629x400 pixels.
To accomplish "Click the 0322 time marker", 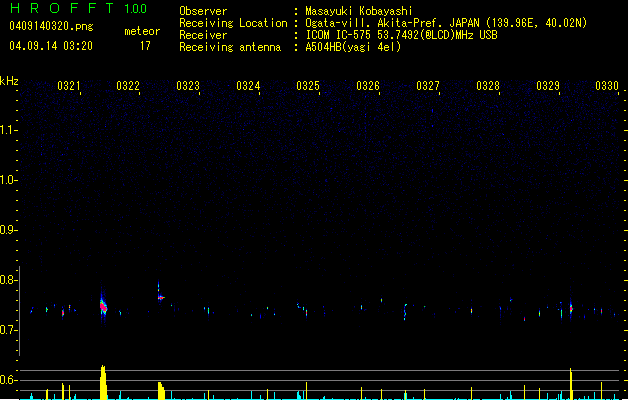I will pyautogui.click(x=128, y=85).
